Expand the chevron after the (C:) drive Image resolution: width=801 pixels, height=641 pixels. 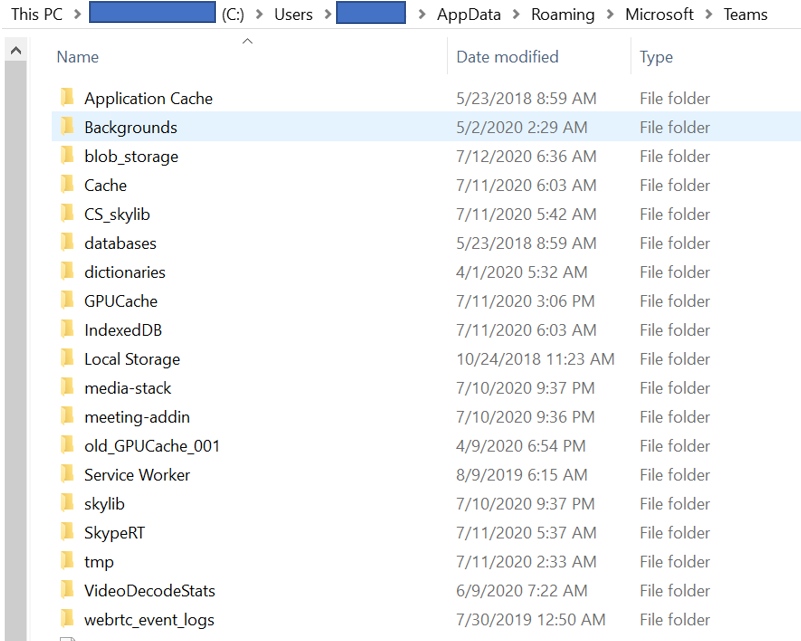coord(260,14)
